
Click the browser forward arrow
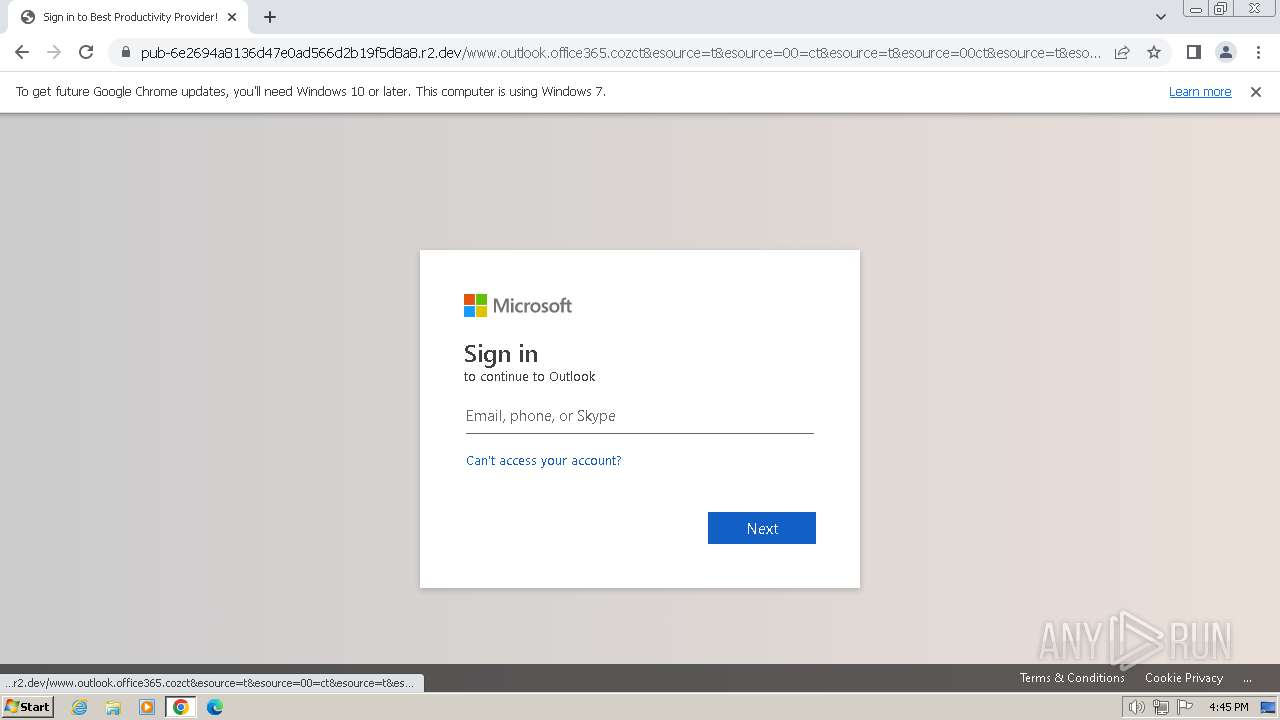54,52
